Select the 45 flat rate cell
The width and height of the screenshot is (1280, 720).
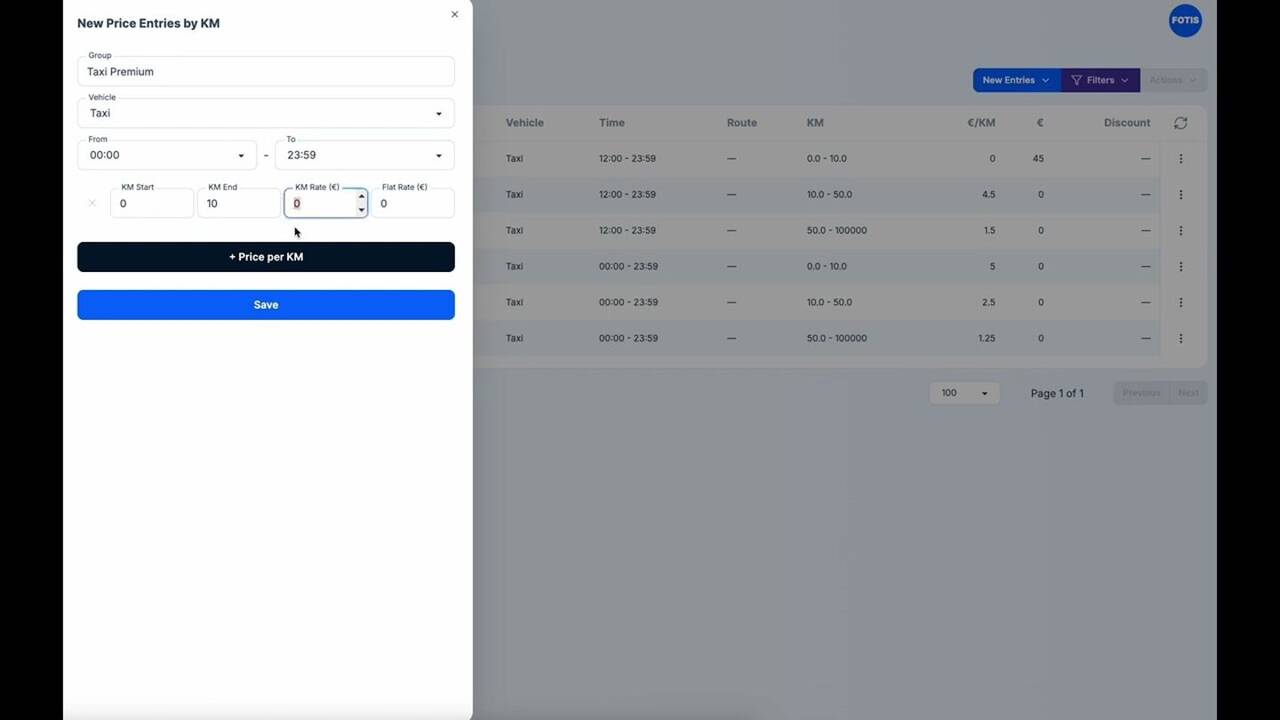click(x=1039, y=158)
